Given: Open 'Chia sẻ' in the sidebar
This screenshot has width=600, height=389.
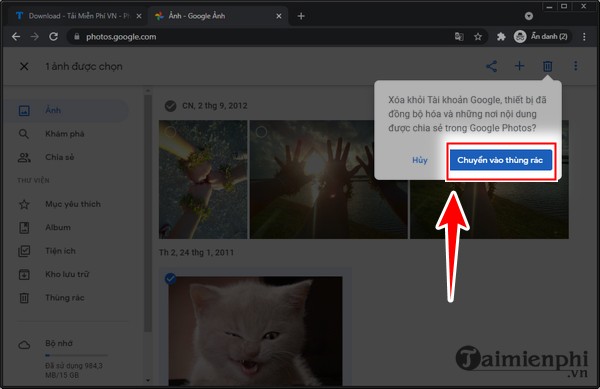Looking at the screenshot, I should tap(66, 157).
